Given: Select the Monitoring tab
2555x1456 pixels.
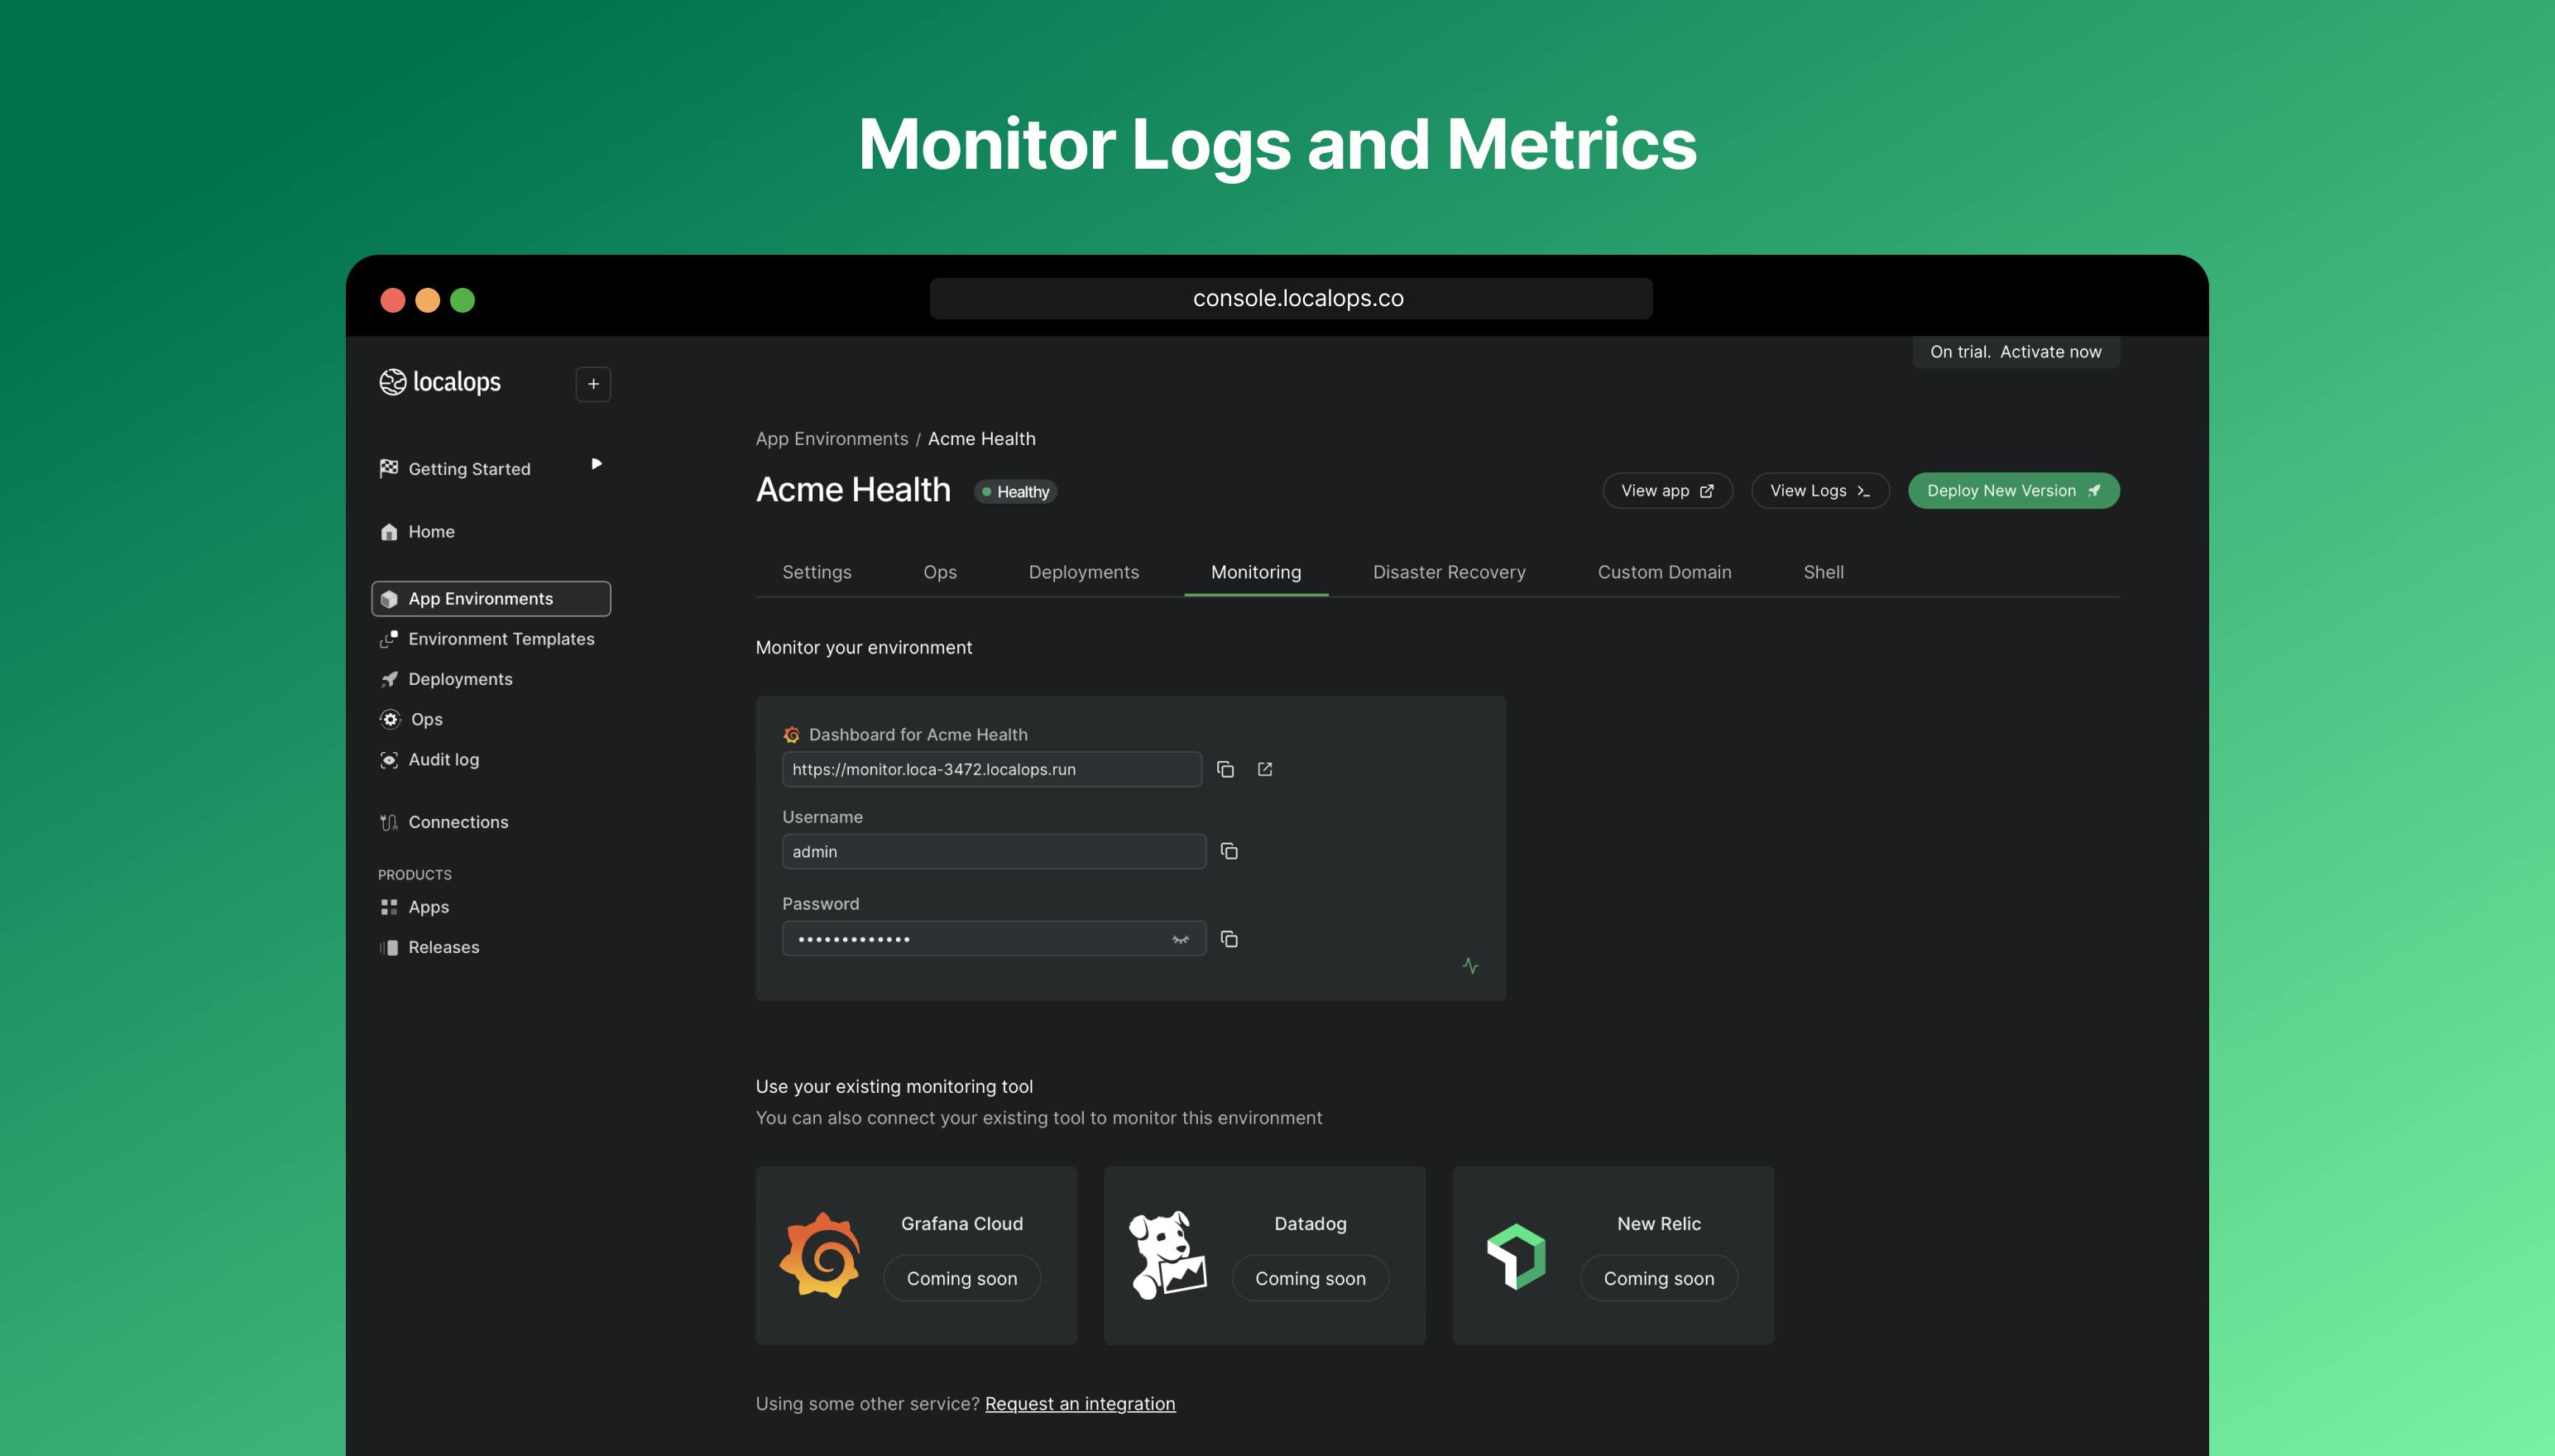Looking at the screenshot, I should coord(1256,572).
